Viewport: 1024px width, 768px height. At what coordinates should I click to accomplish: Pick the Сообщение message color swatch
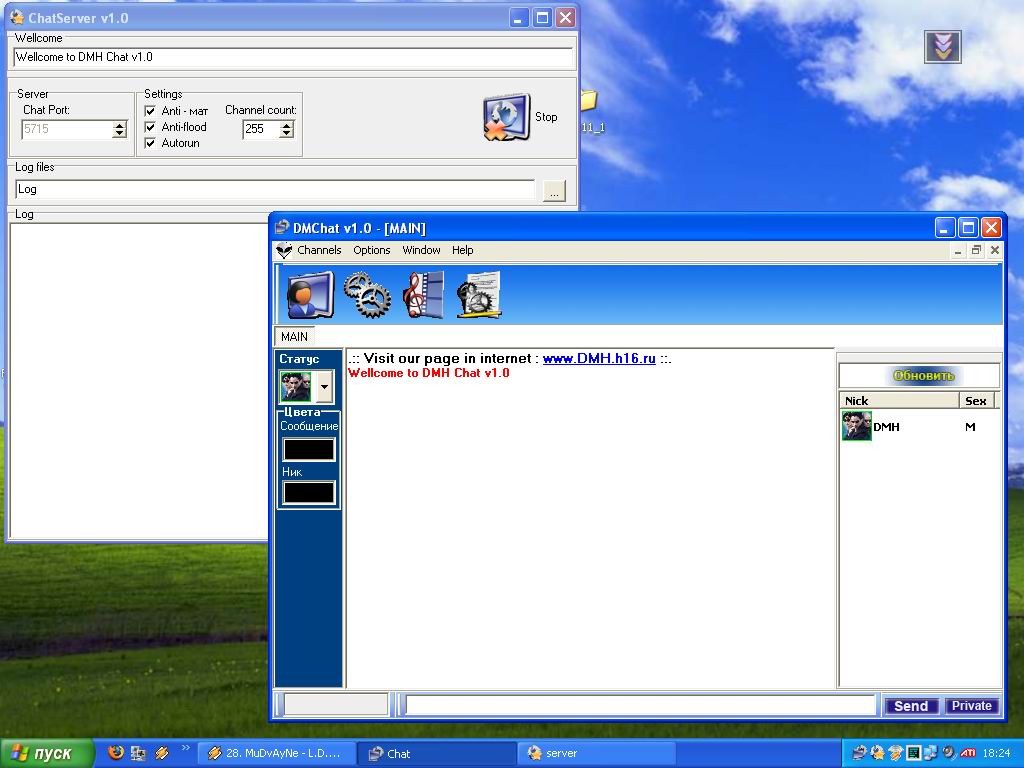tap(309, 449)
